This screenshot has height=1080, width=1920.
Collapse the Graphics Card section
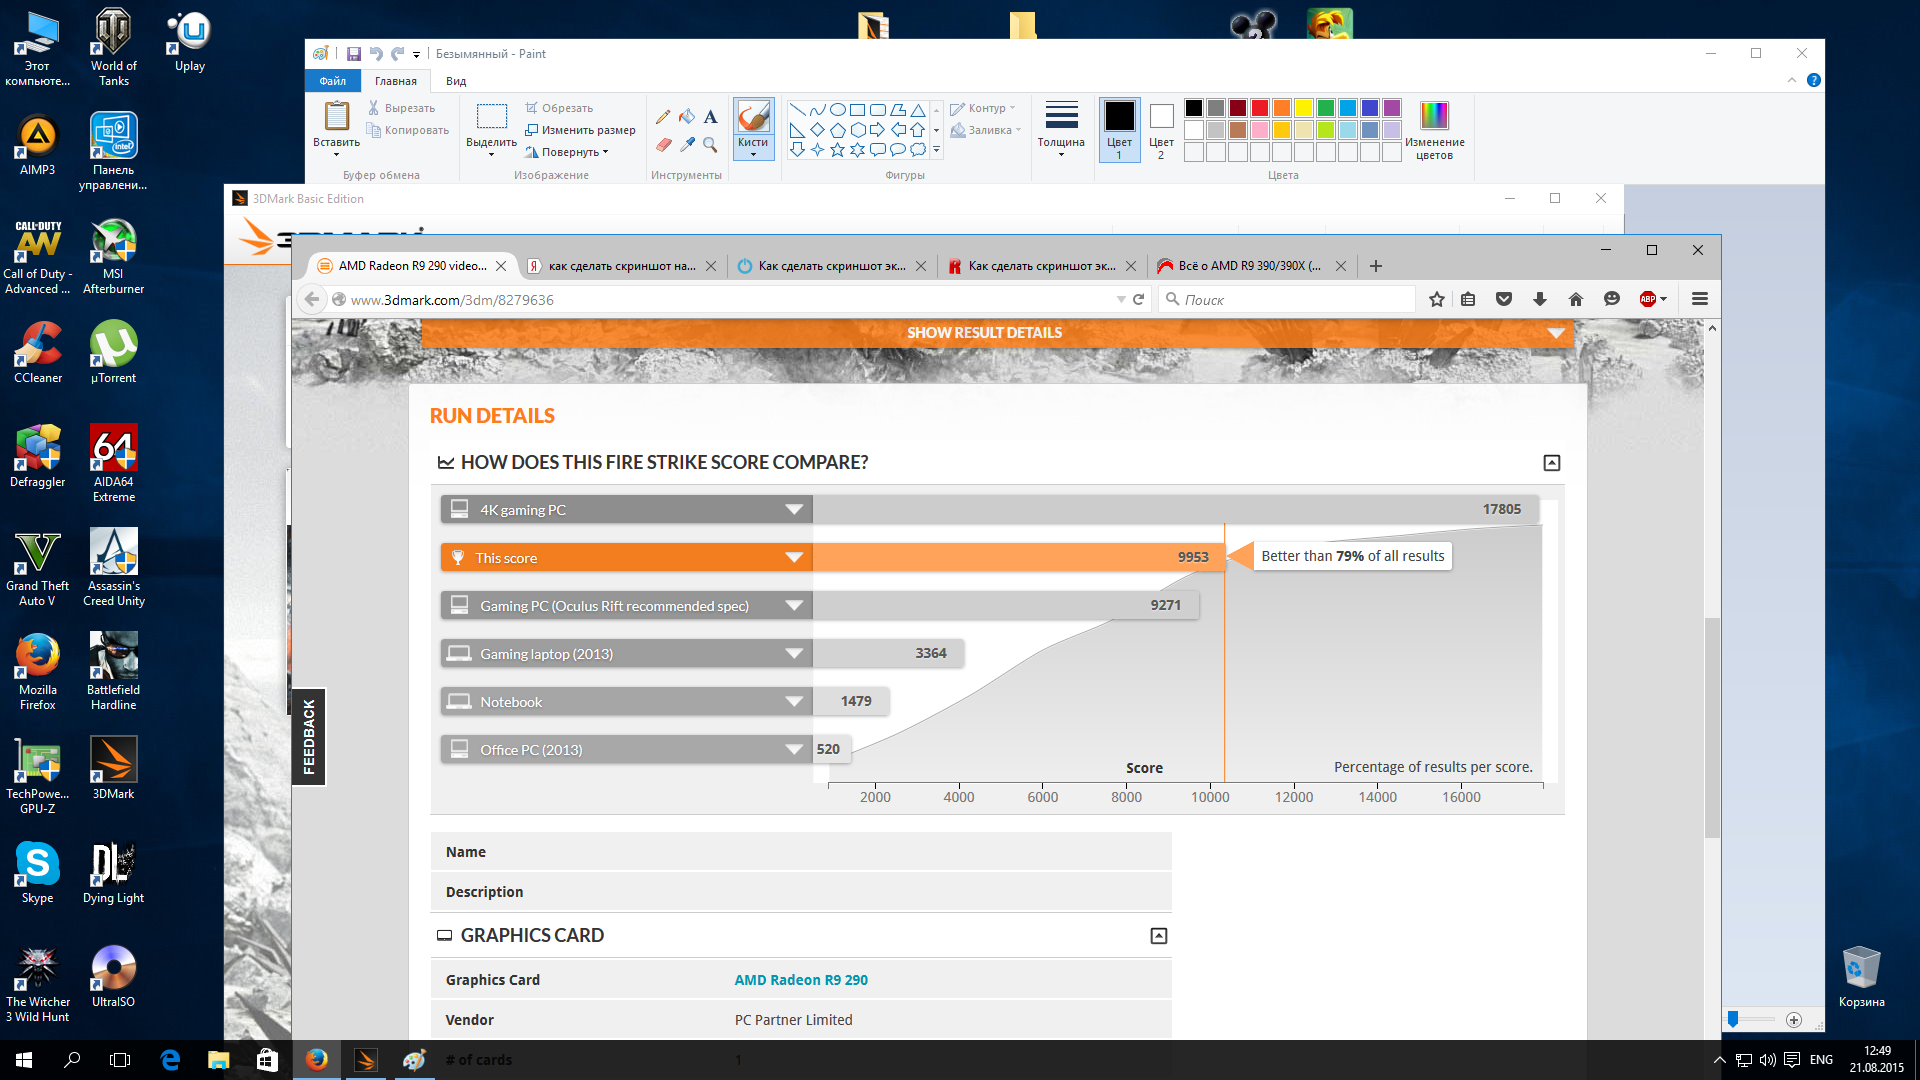click(1159, 936)
